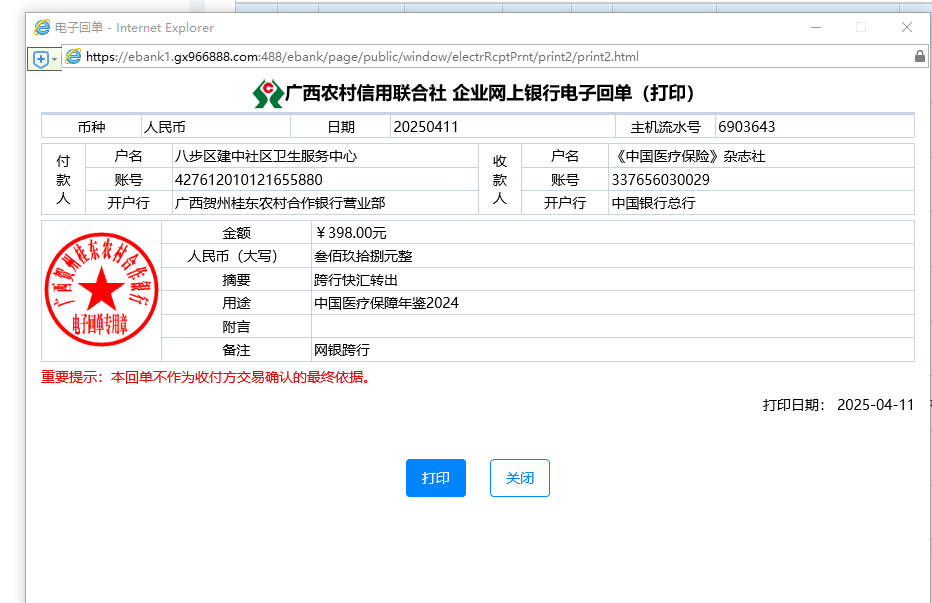Select the purpose 中国医疗保障年鉴2024
932x603 pixels.
click(x=386, y=303)
